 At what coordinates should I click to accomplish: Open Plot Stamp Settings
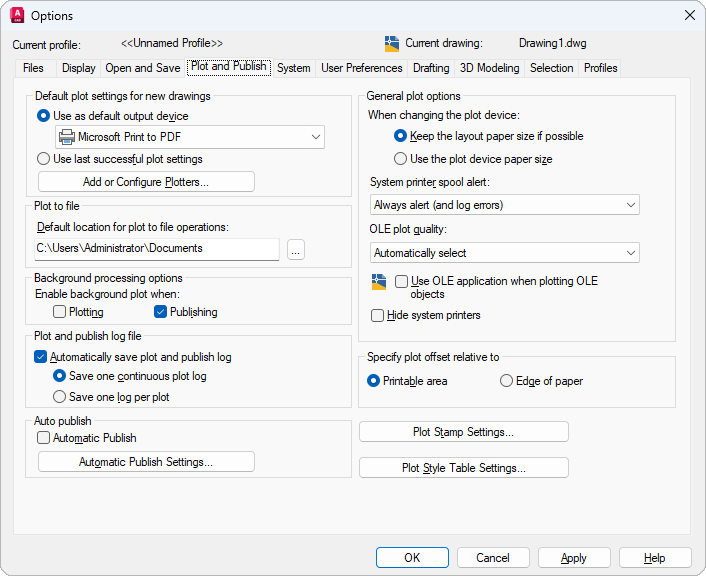463,432
